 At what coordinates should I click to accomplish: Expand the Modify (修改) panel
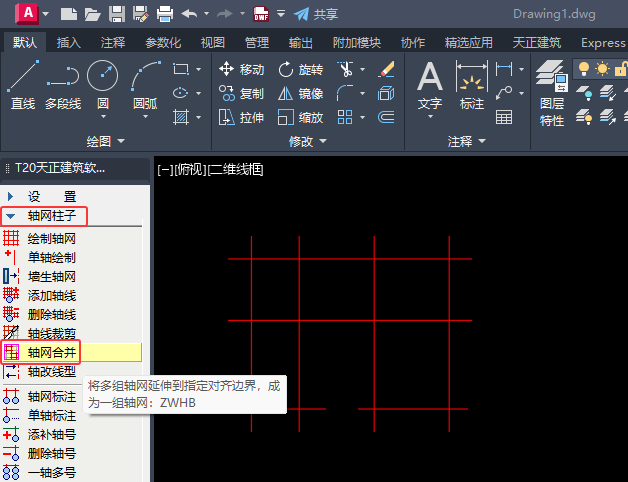[308, 141]
